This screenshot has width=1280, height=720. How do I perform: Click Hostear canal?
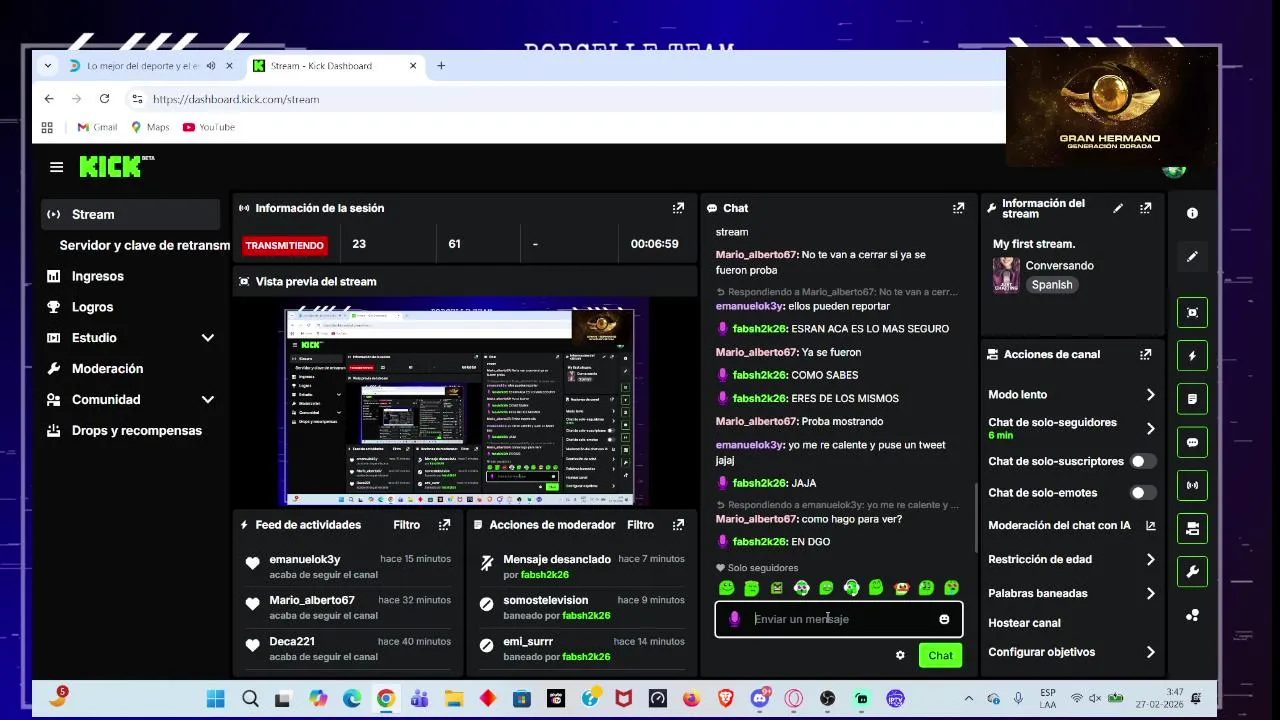click(1024, 622)
